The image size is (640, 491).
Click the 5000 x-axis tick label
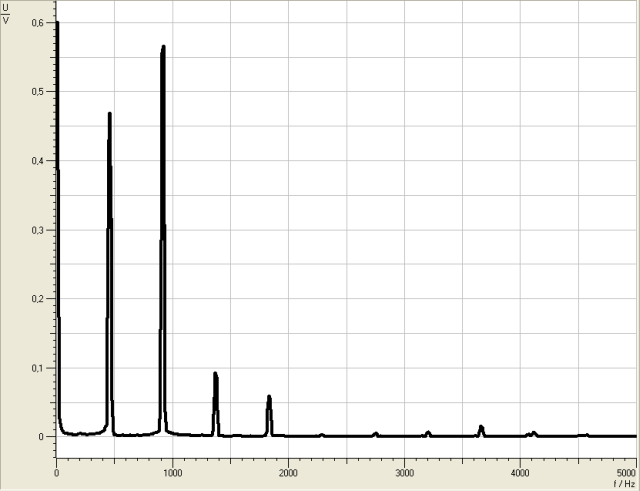(625, 471)
